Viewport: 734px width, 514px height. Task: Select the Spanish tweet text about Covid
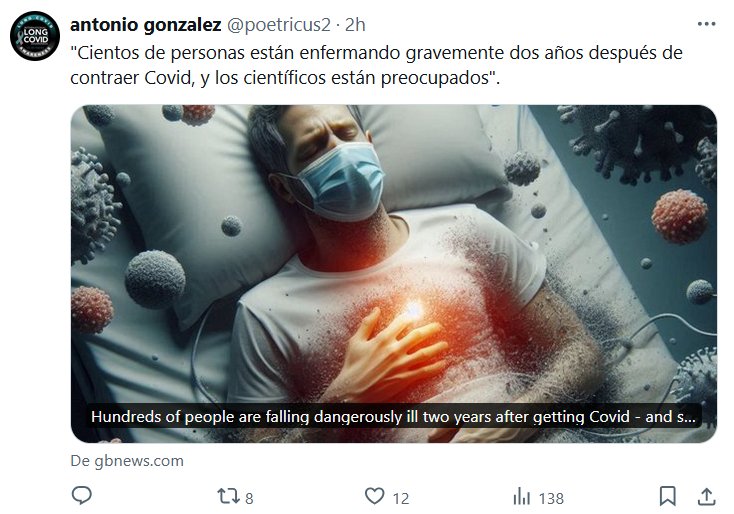[x=376, y=65]
